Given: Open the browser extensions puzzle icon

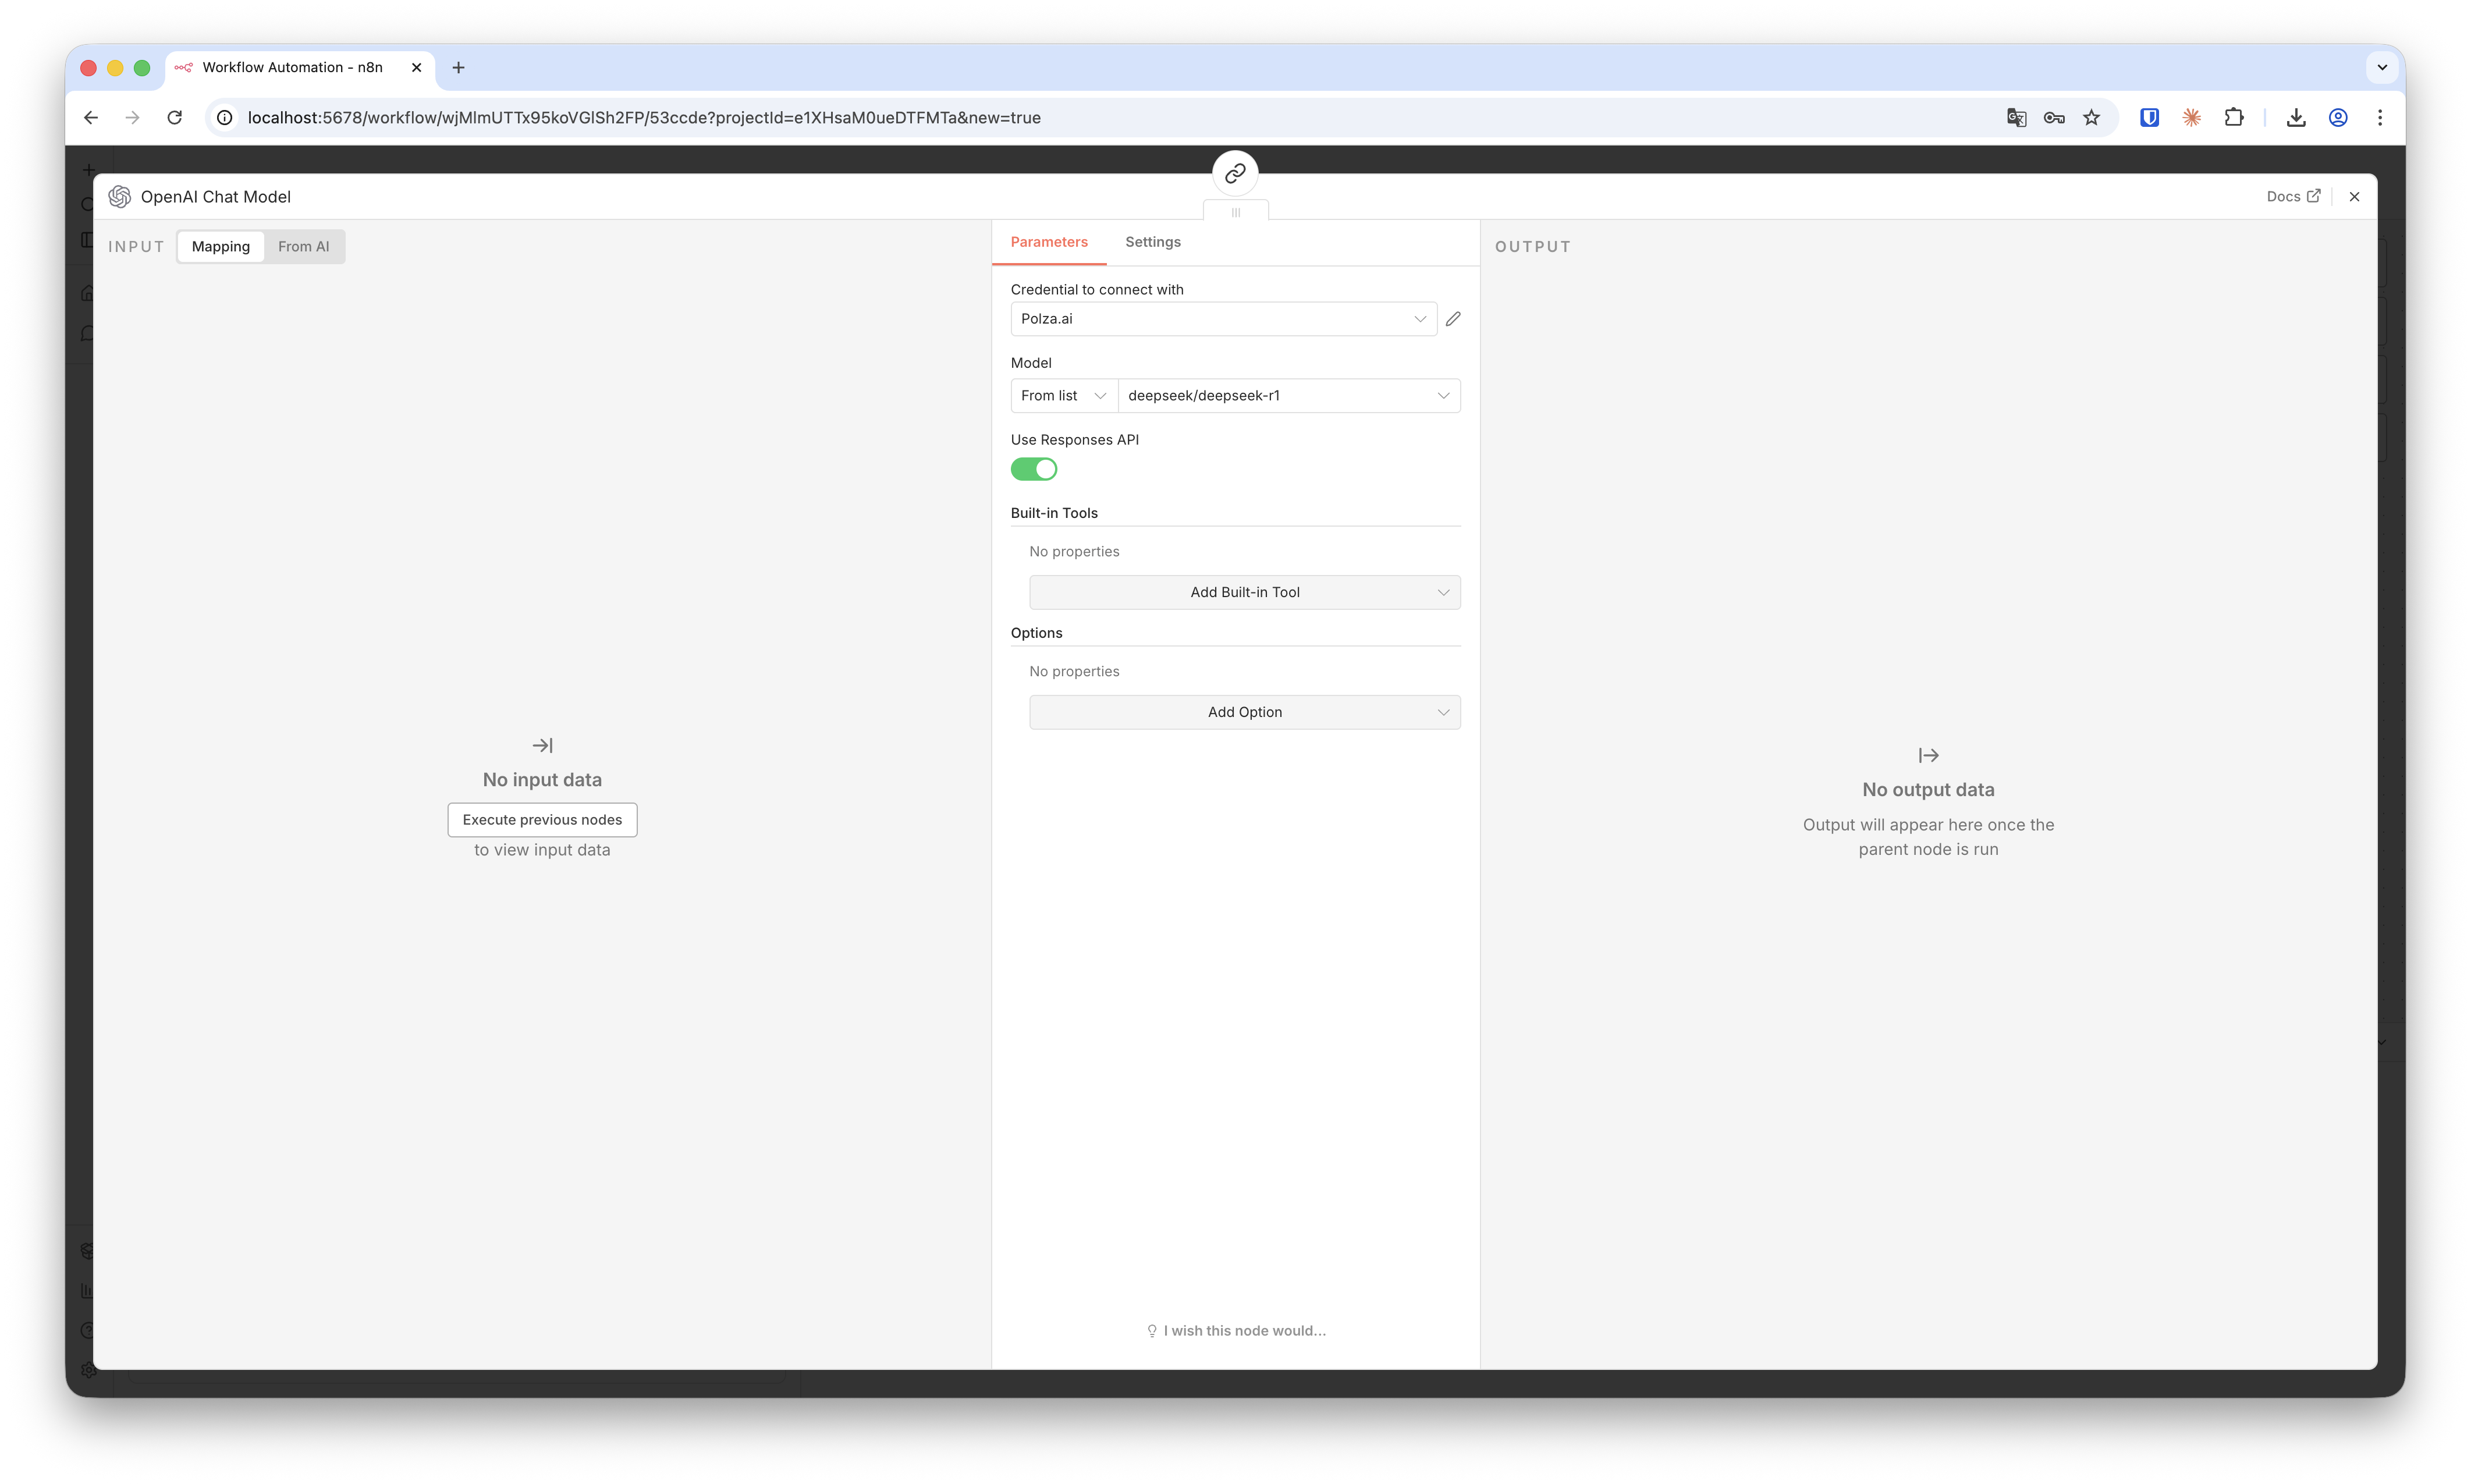Looking at the screenshot, I should tap(2233, 118).
